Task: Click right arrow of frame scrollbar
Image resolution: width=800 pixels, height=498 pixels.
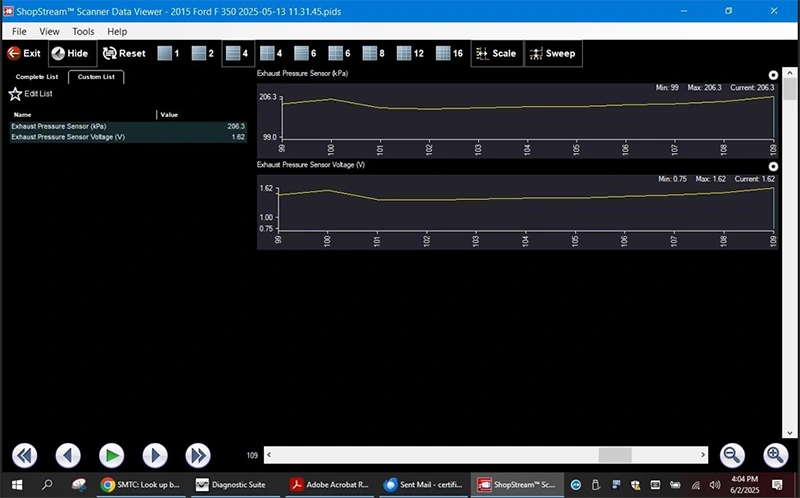Action: click(x=703, y=455)
